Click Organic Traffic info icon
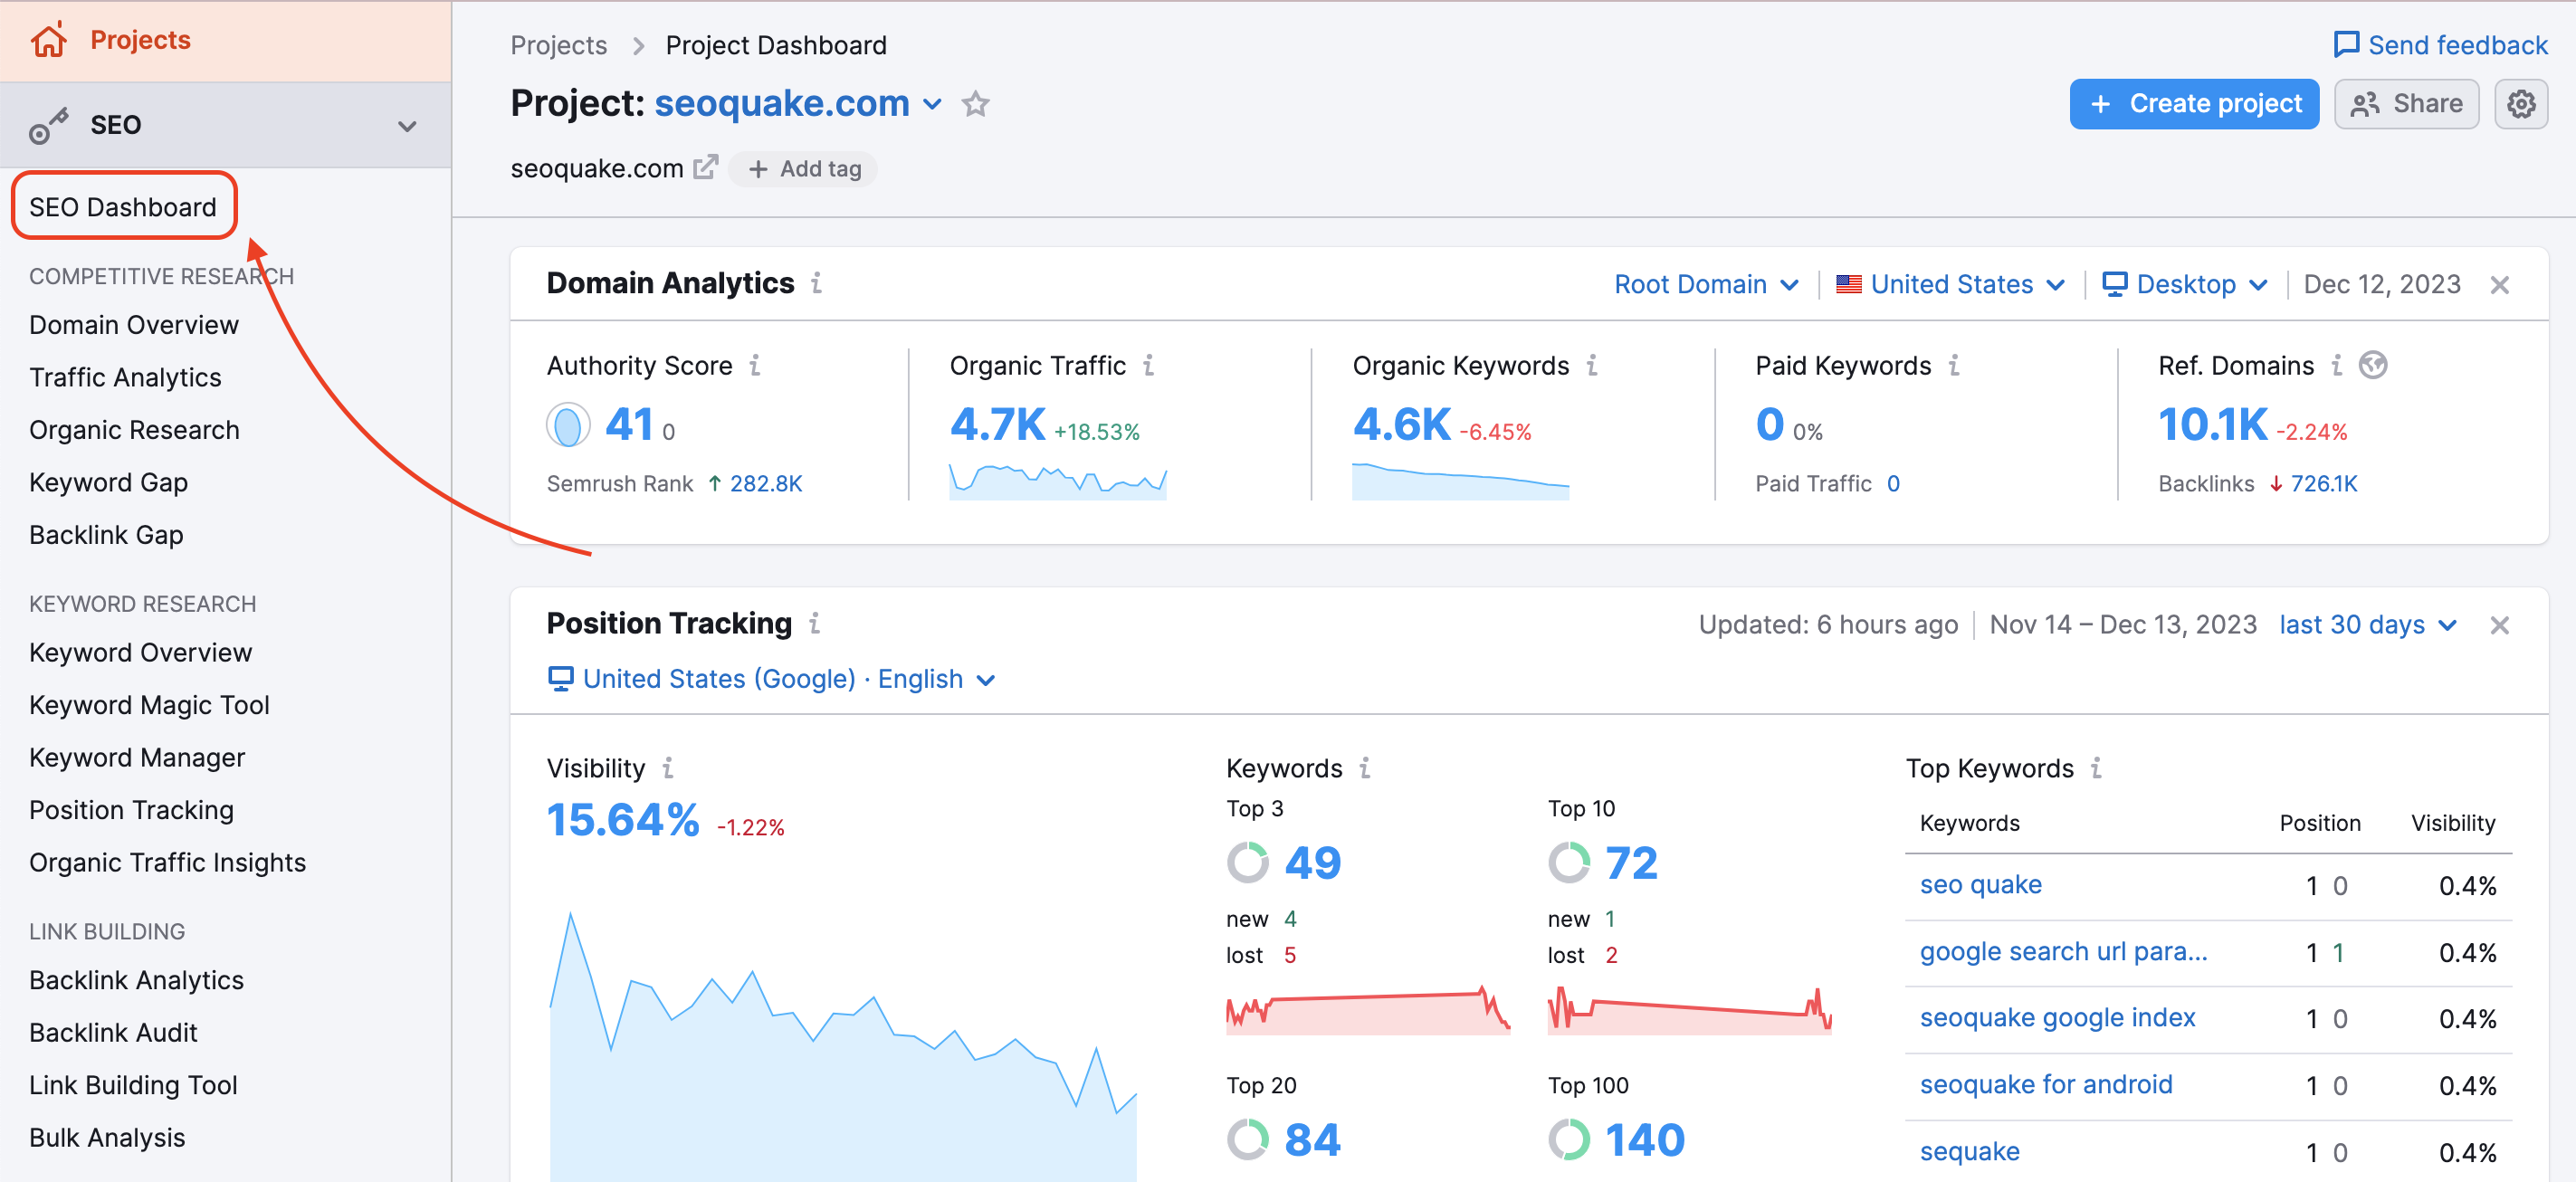2576x1182 pixels. coord(1149,366)
